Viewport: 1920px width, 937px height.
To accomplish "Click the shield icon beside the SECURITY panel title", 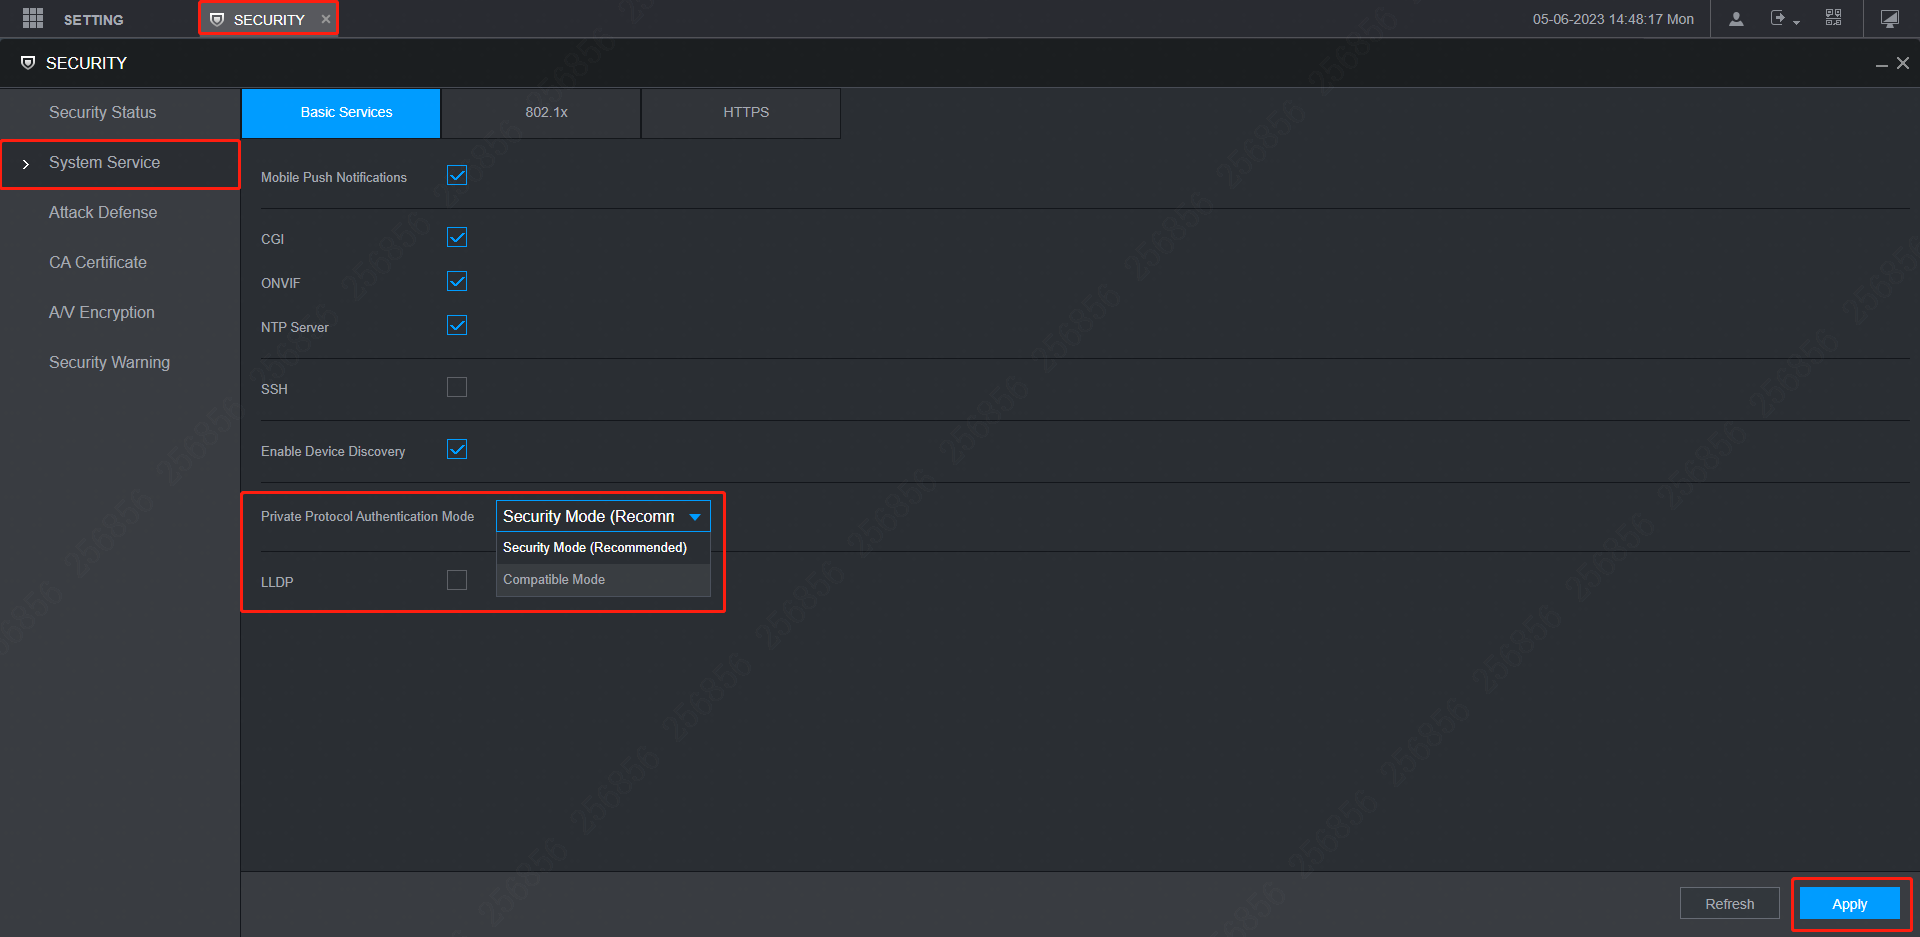I will pos(28,62).
